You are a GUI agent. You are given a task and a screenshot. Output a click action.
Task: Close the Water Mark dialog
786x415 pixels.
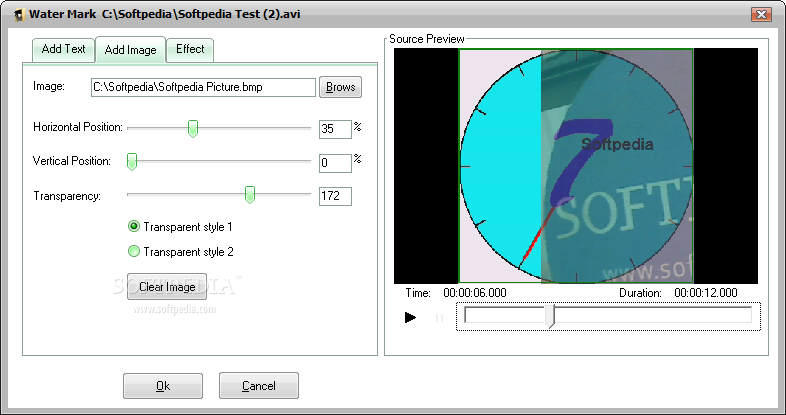pyautogui.click(x=761, y=15)
